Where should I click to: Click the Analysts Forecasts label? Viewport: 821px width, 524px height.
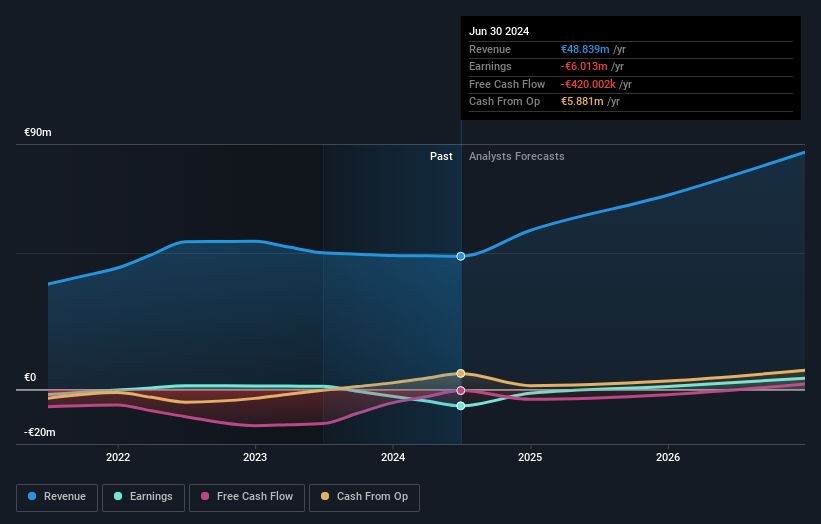click(x=517, y=157)
